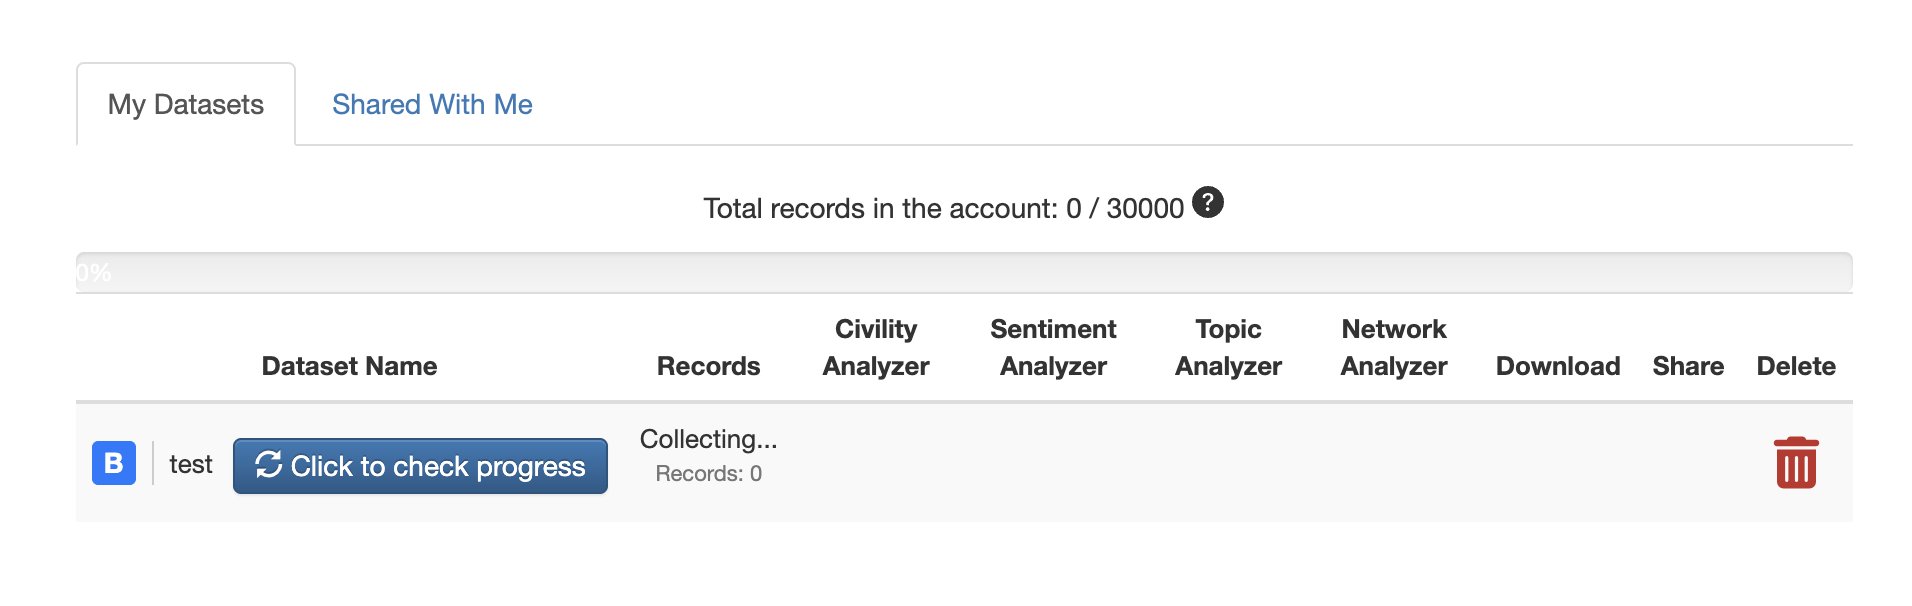This screenshot has width=1912, height=606.
Task: Click the blue B platform icon
Action: tap(114, 463)
